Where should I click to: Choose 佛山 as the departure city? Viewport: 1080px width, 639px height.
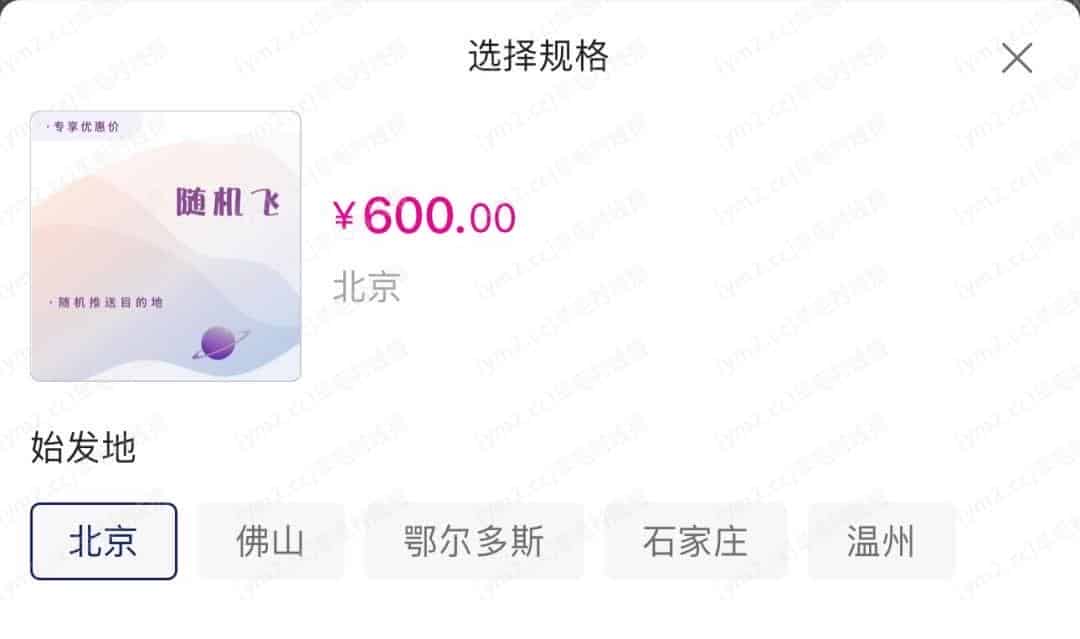(270, 541)
